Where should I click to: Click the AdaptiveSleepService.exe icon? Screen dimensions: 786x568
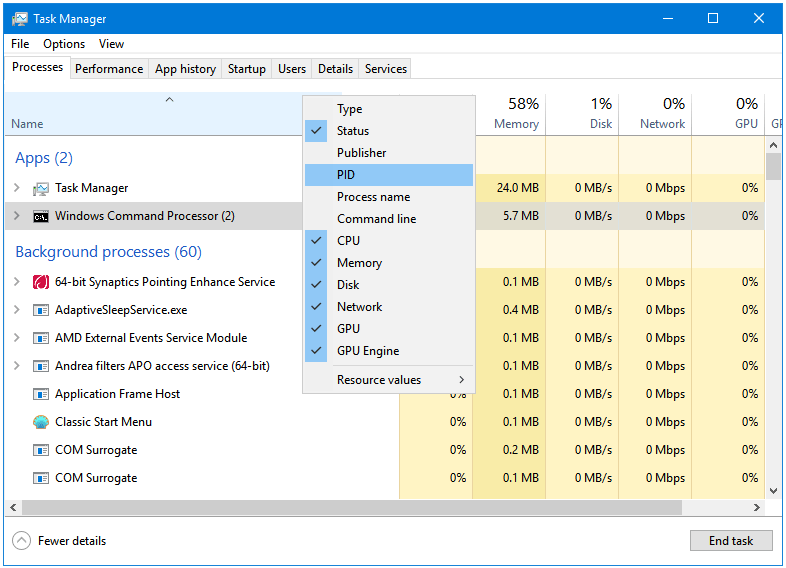[x=41, y=310]
